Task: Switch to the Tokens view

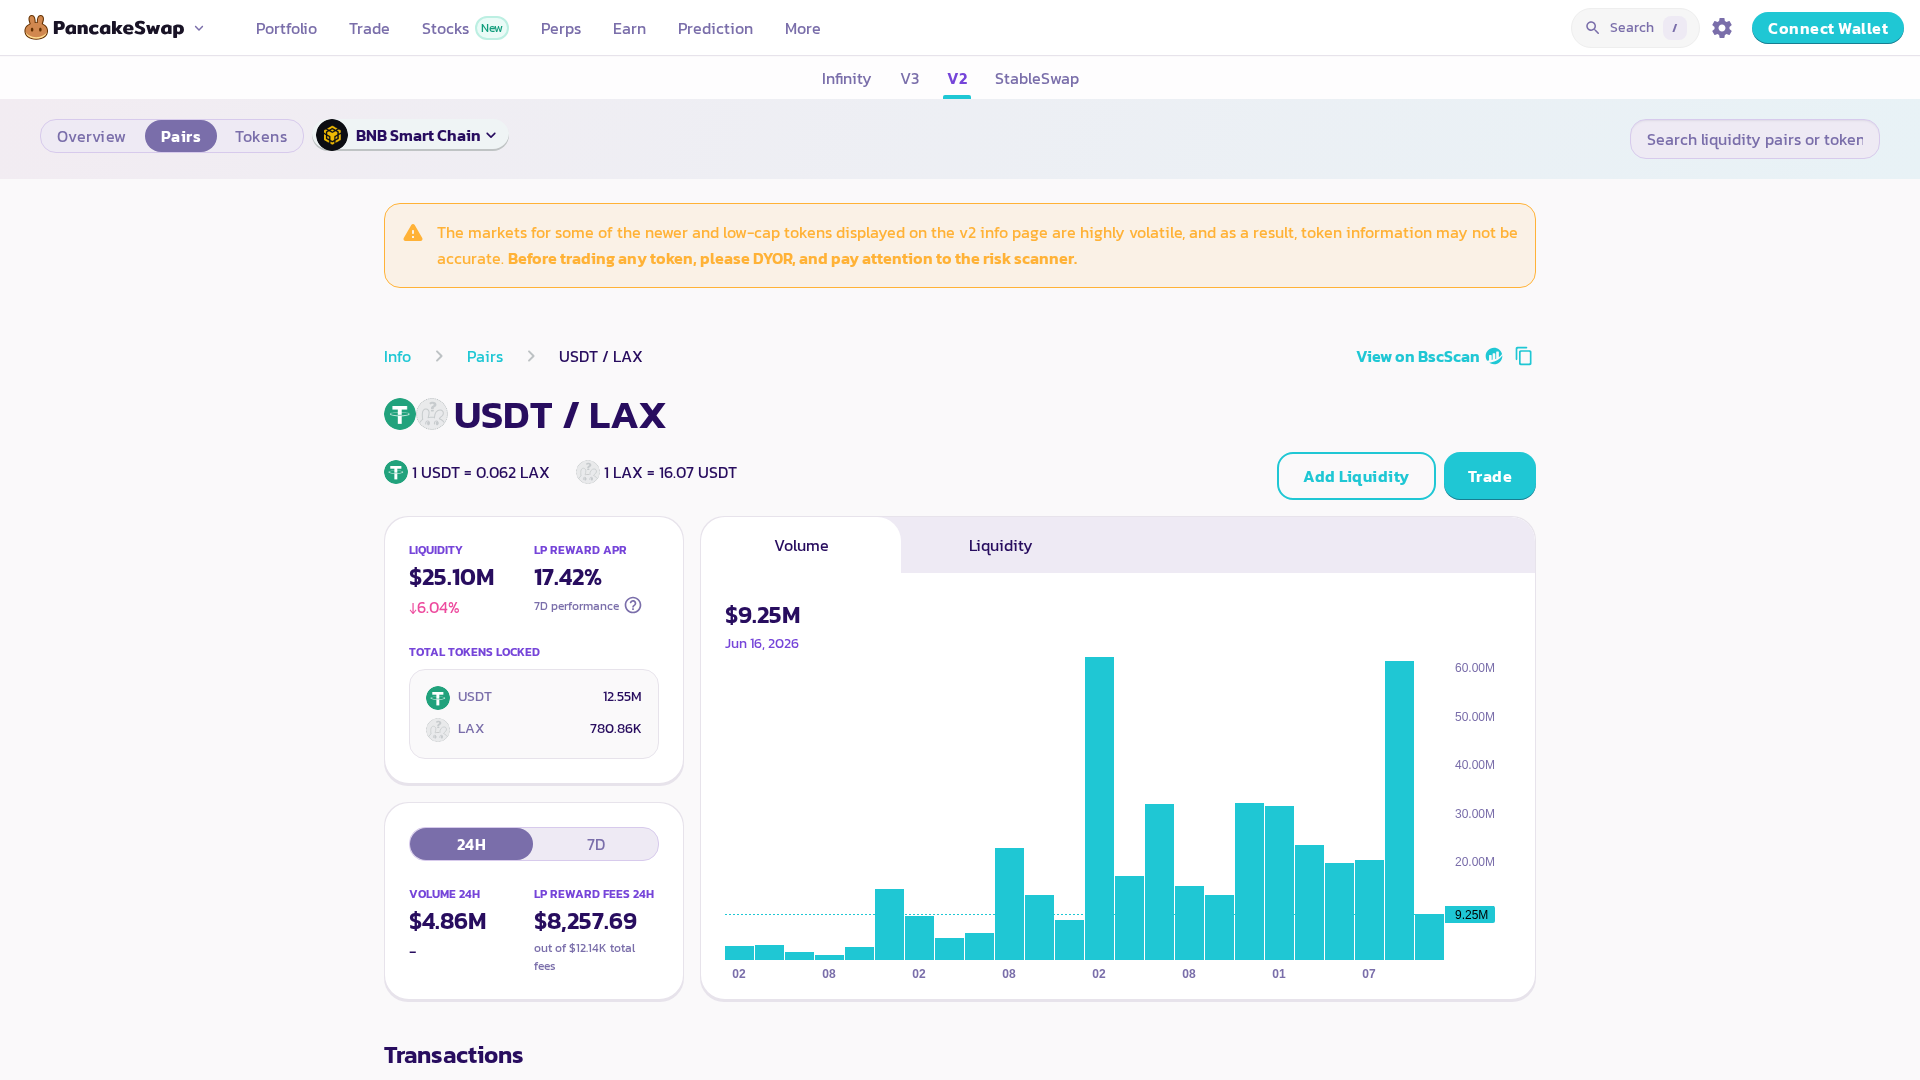Action: click(261, 136)
